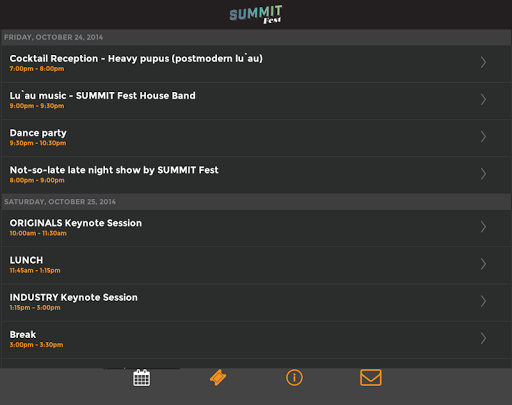Open the envelope mail tab icon
The image size is (512, 405).
point(371,378)
